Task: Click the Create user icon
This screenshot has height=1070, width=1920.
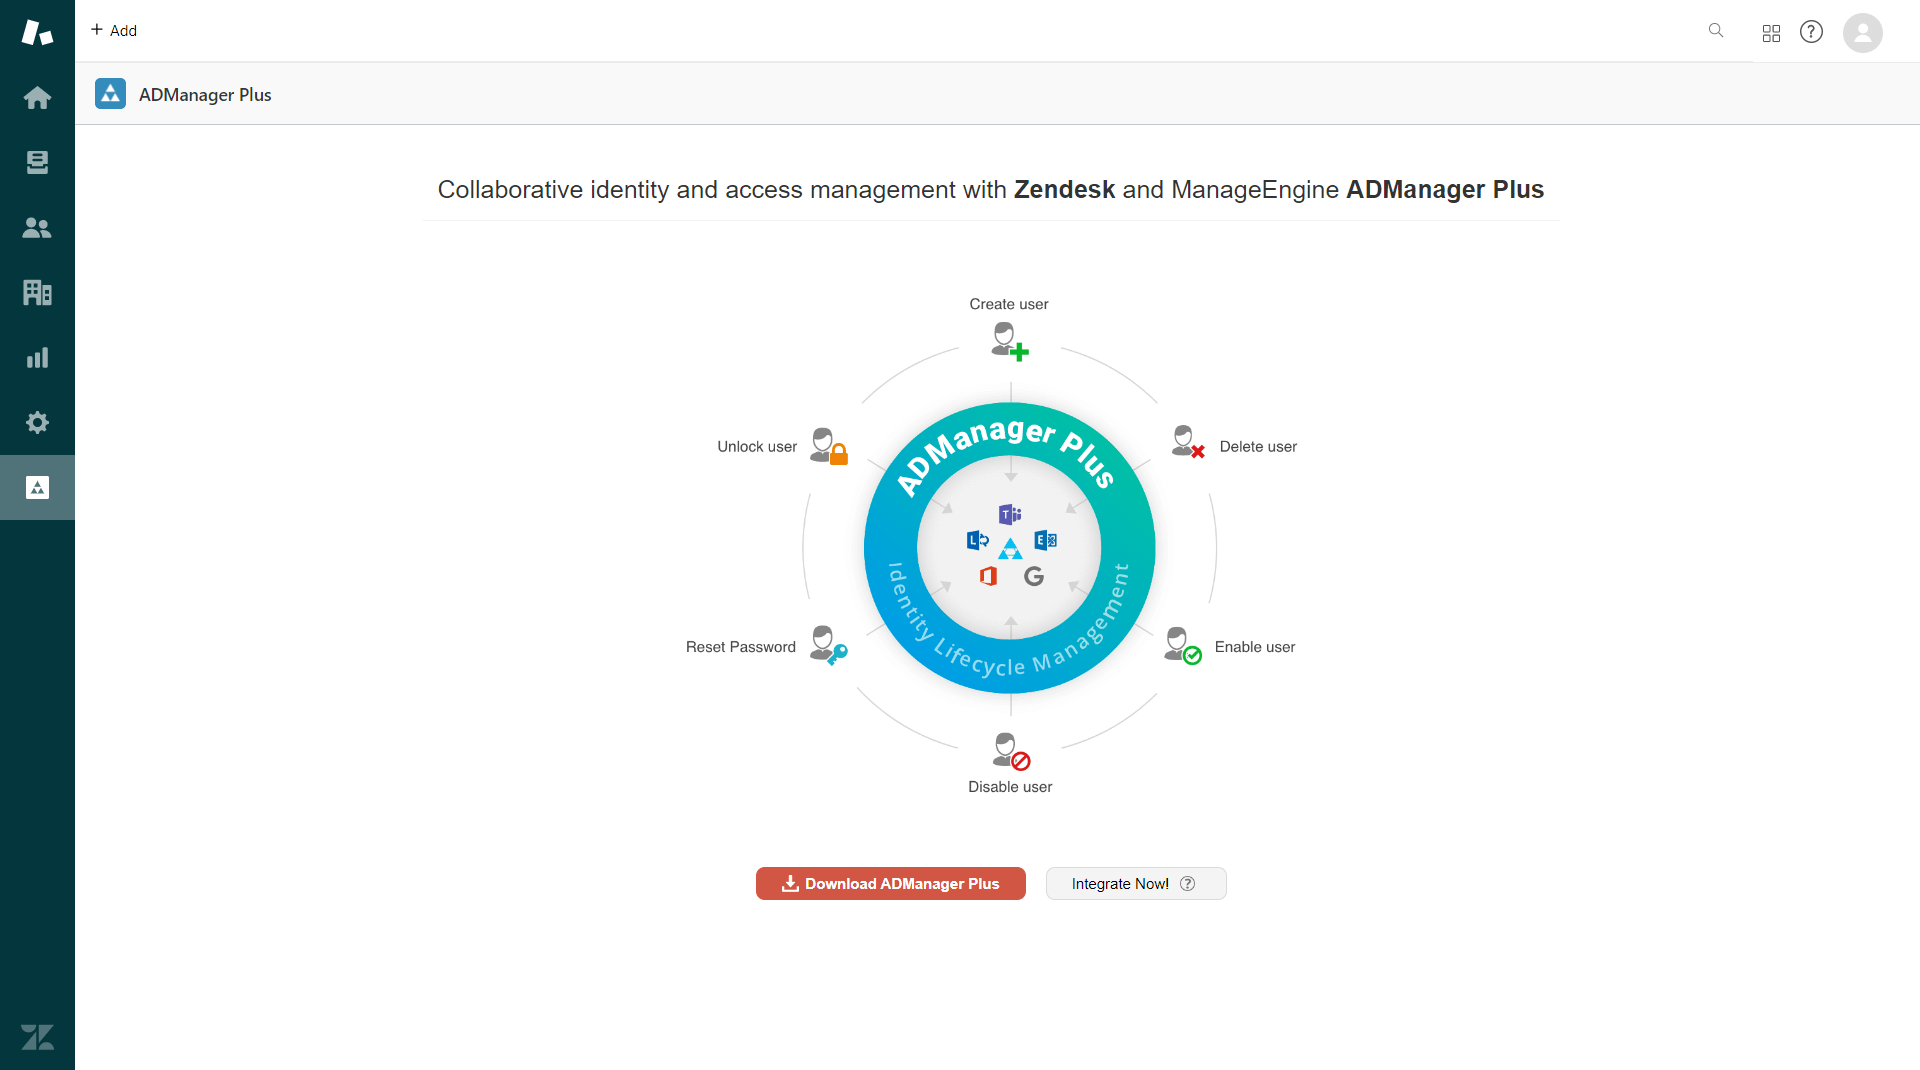Action: coord(1009,340)
